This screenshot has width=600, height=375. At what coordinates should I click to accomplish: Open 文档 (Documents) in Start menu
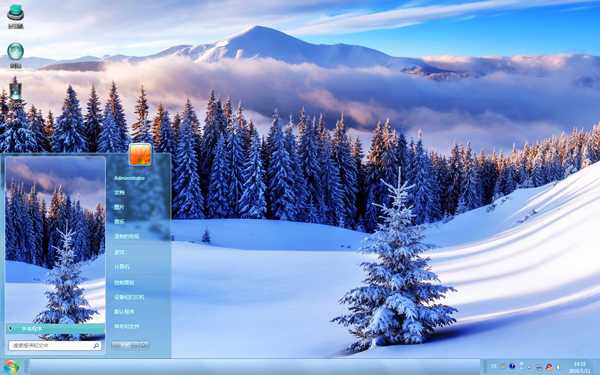coord(119,192)
